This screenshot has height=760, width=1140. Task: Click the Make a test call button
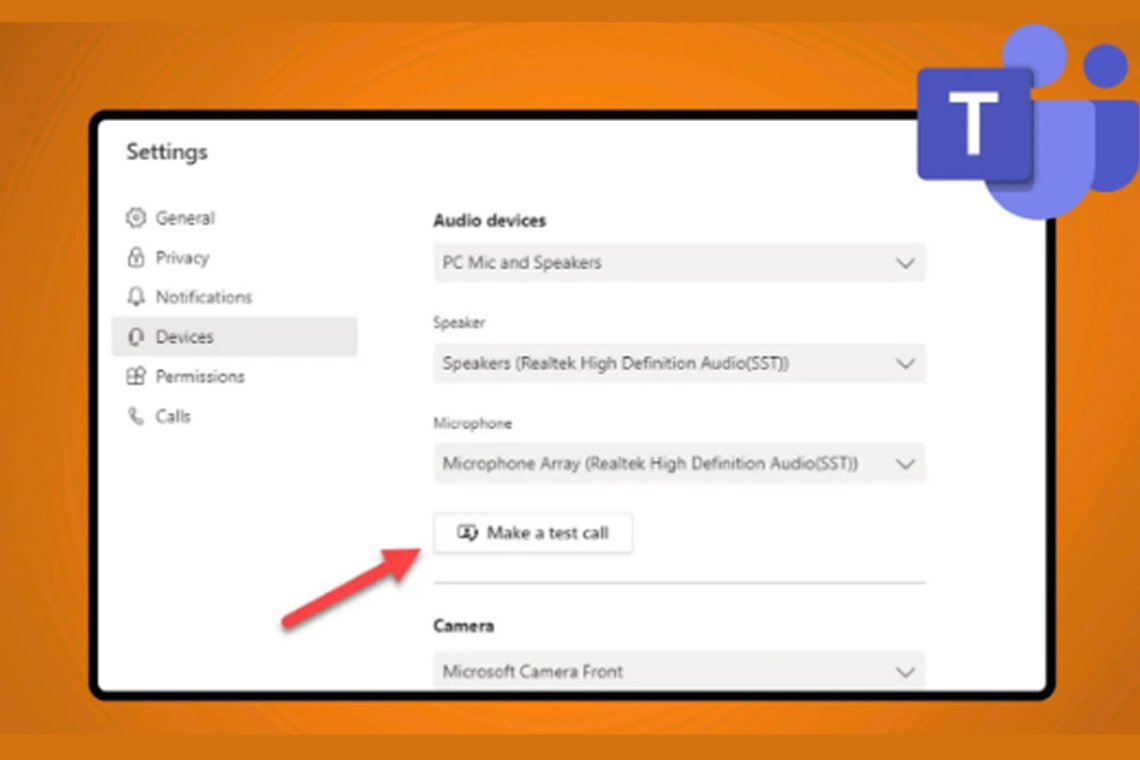[x=533, y=532]
